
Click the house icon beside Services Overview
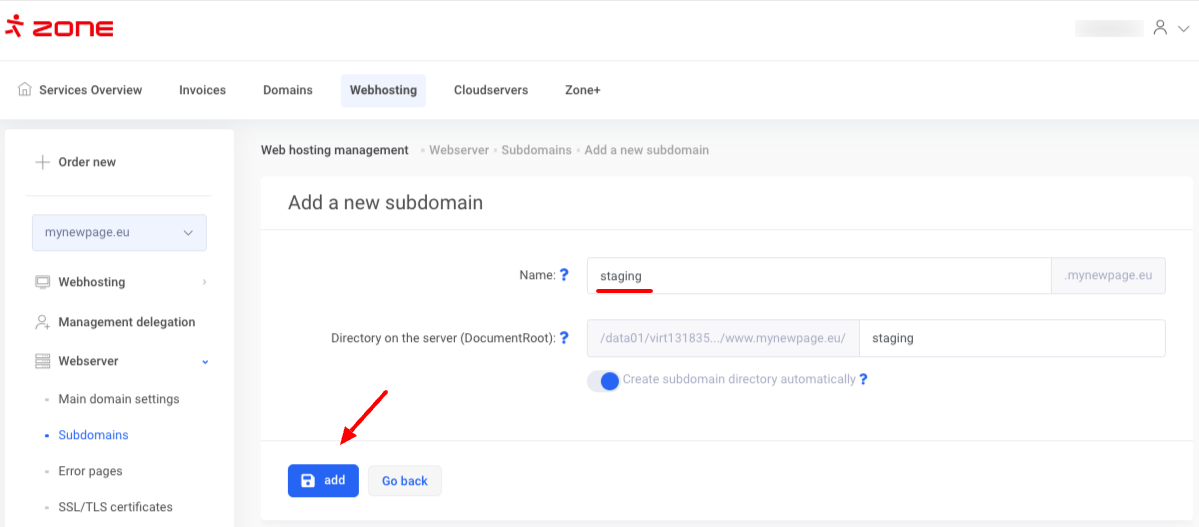coord(25,90)
